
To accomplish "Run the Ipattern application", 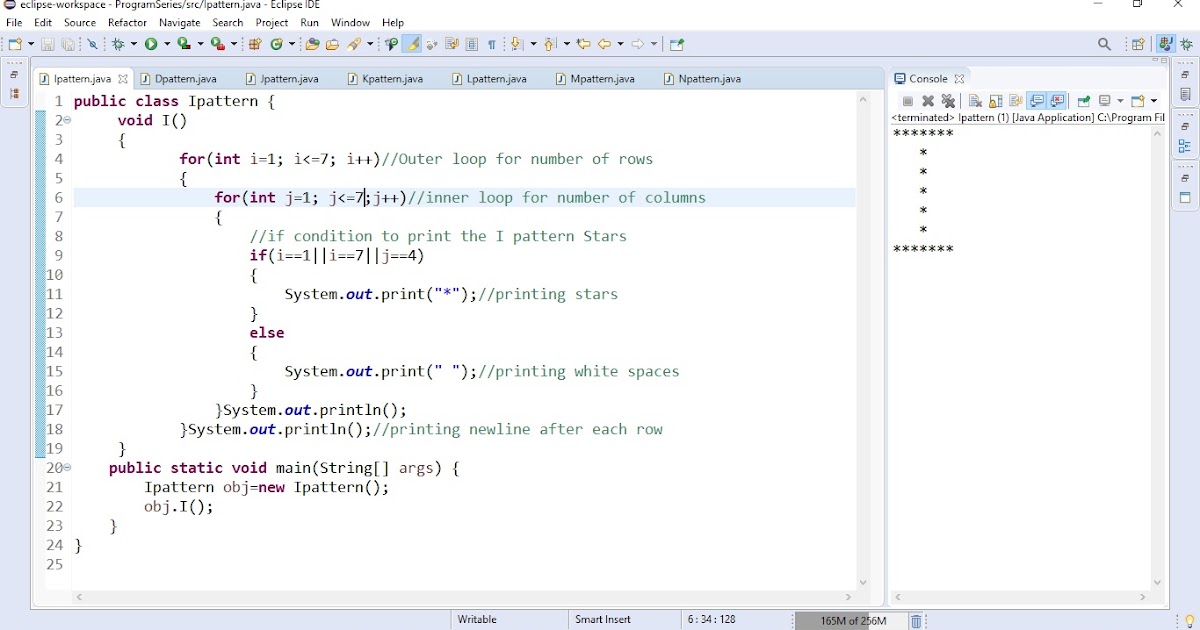I will tap(151, 44).
